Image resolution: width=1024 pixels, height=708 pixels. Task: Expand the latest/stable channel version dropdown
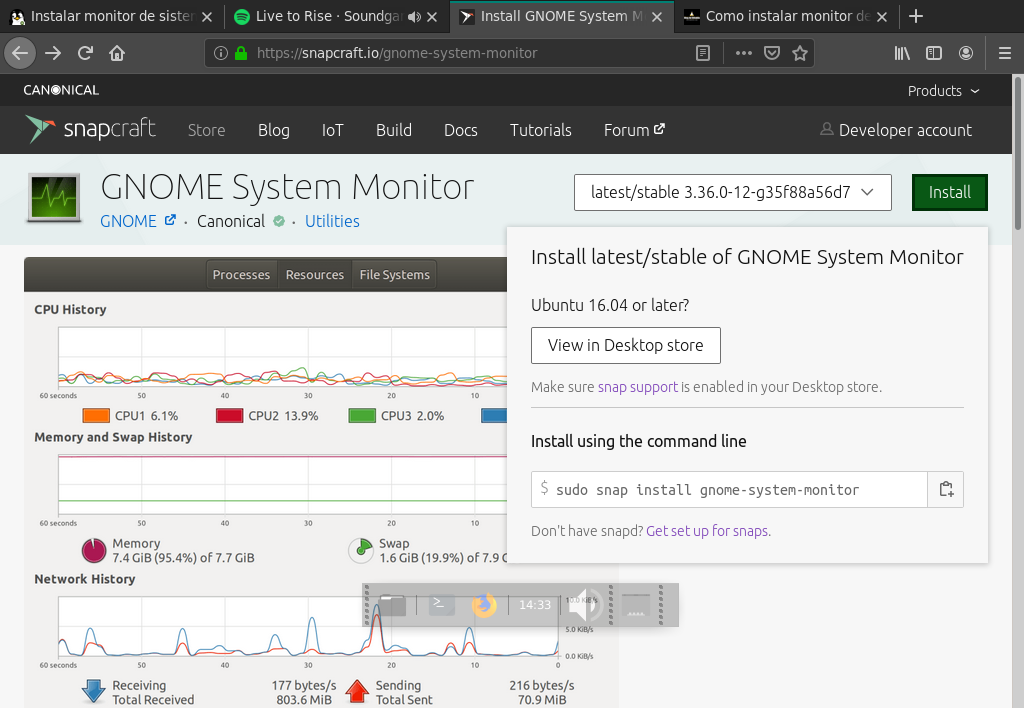733,192
